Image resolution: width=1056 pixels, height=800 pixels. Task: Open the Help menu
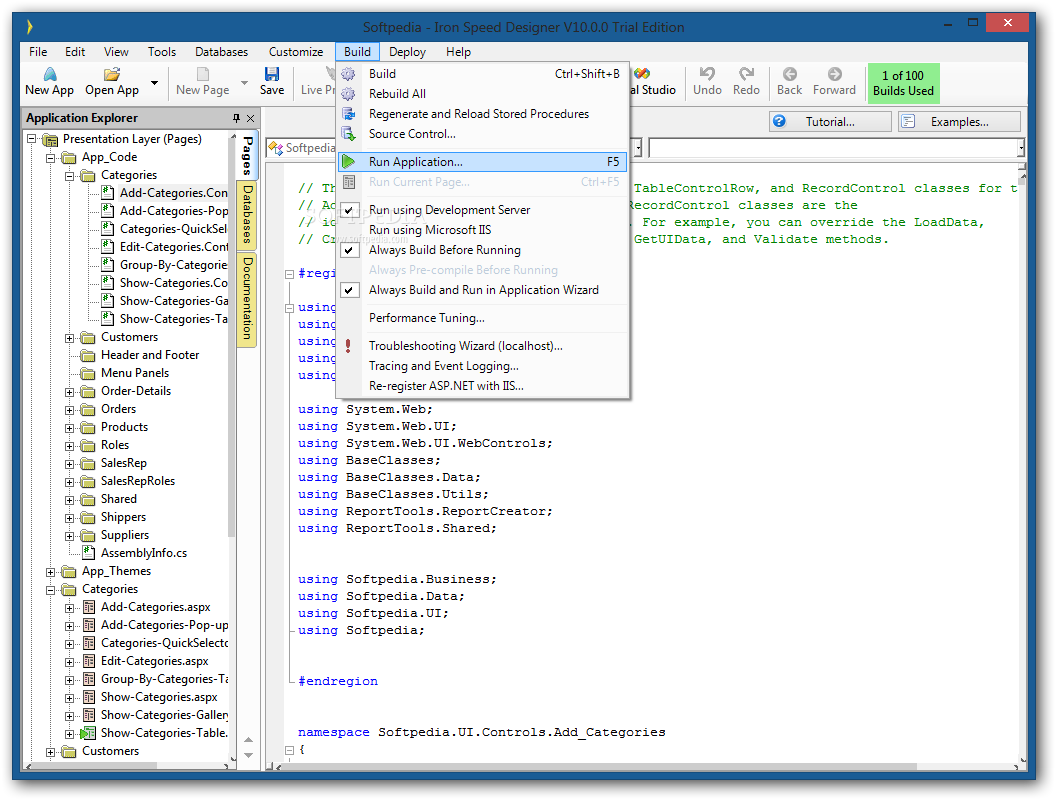click(x=459, y=52)
